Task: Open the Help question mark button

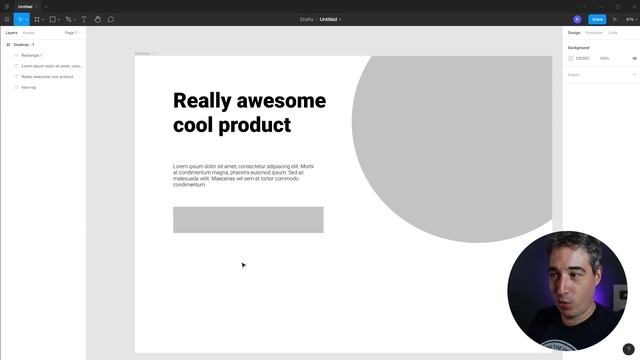Action: click(x=629, y=349)
